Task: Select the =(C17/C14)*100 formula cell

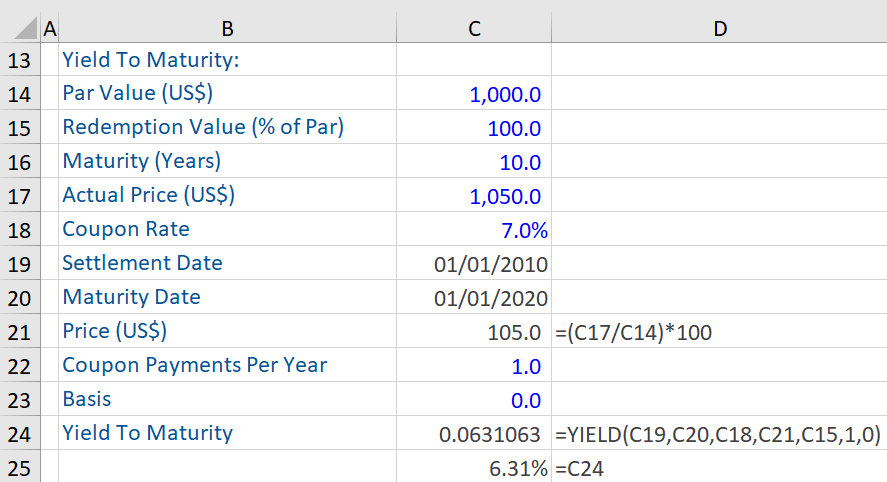Action: click(718, 332)
